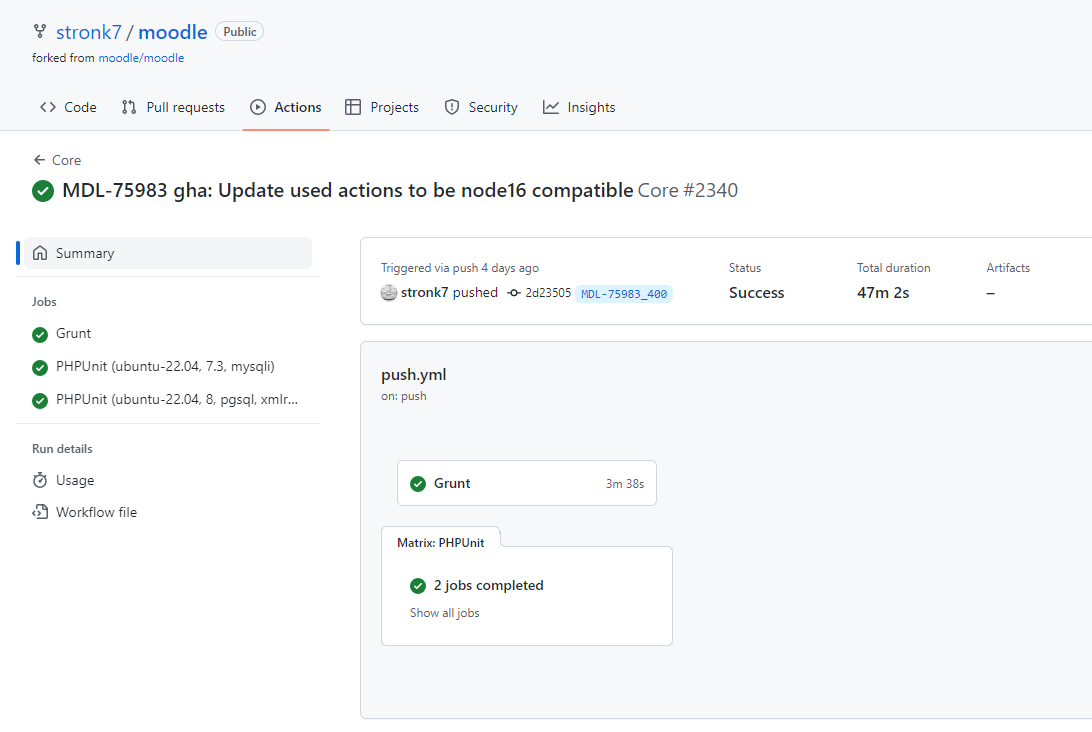Open branch label MDL-75983_400
The image size is (1092, 732).
pyautogui.click(x=624, y=294)
